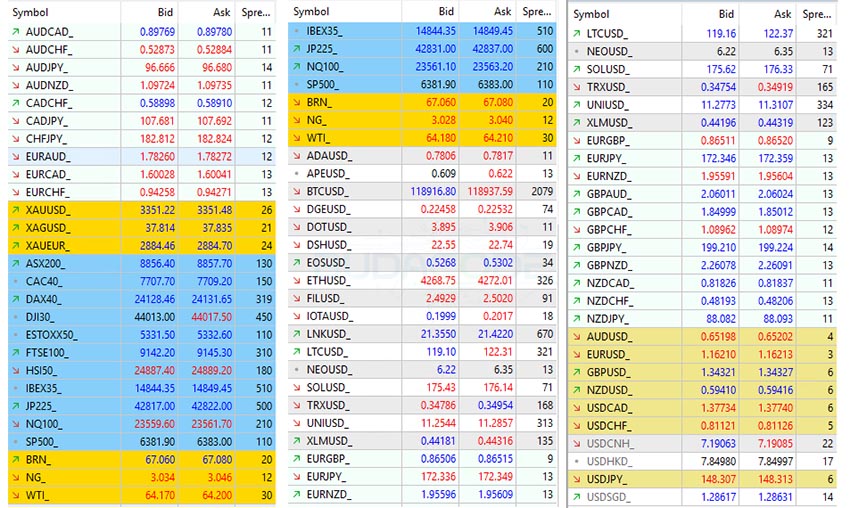The width and height of the screenshot is (850, 508).
Task: Click the up arrow icon beside GBPAUD_
Action: click(577, 194)
